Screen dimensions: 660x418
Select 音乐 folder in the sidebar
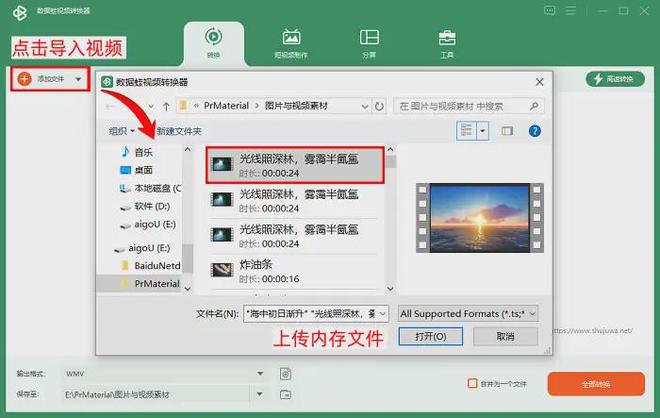tap(144, 152)
